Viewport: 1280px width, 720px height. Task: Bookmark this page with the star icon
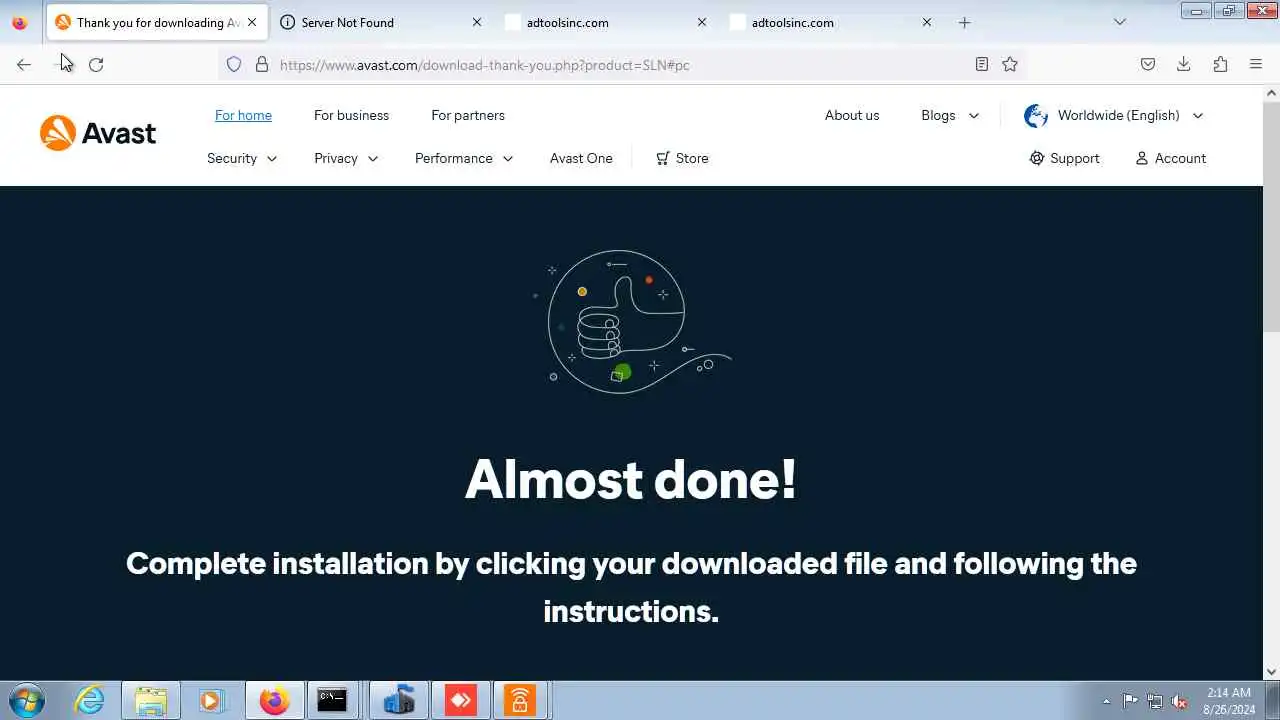coord(1010,64)
